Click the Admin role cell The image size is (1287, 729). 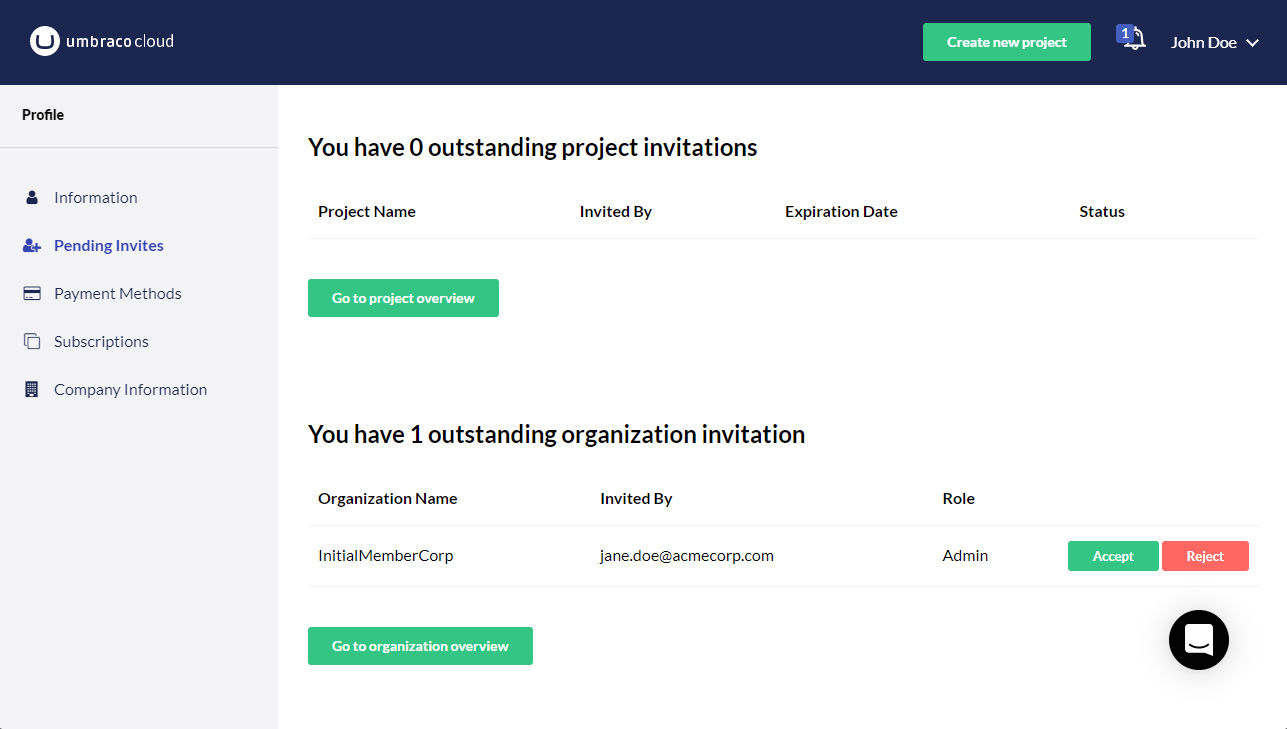(x=965, y=555)
